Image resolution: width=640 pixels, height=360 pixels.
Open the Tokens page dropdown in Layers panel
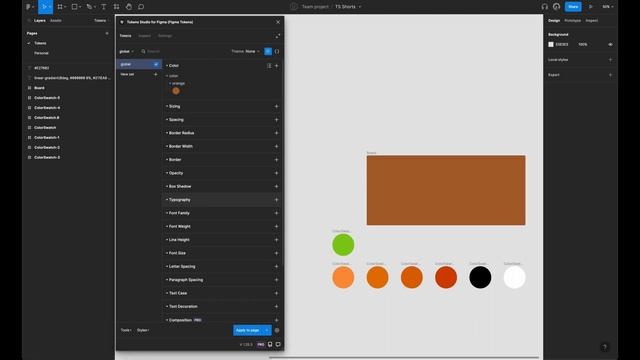coord(101,20)
